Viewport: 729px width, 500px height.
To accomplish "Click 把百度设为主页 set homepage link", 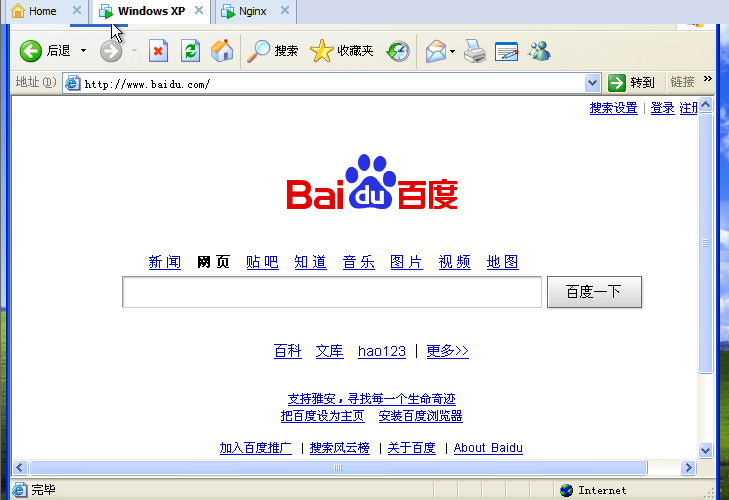I will pyautogui.click(x=323, y=416).
